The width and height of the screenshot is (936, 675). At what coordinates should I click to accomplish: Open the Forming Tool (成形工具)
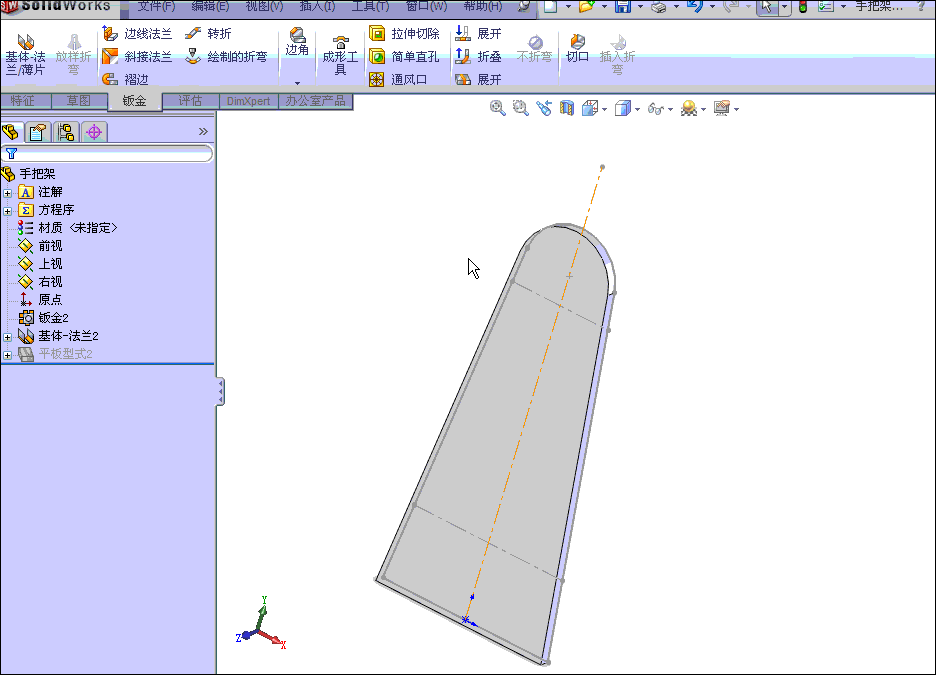pos(340,55)
